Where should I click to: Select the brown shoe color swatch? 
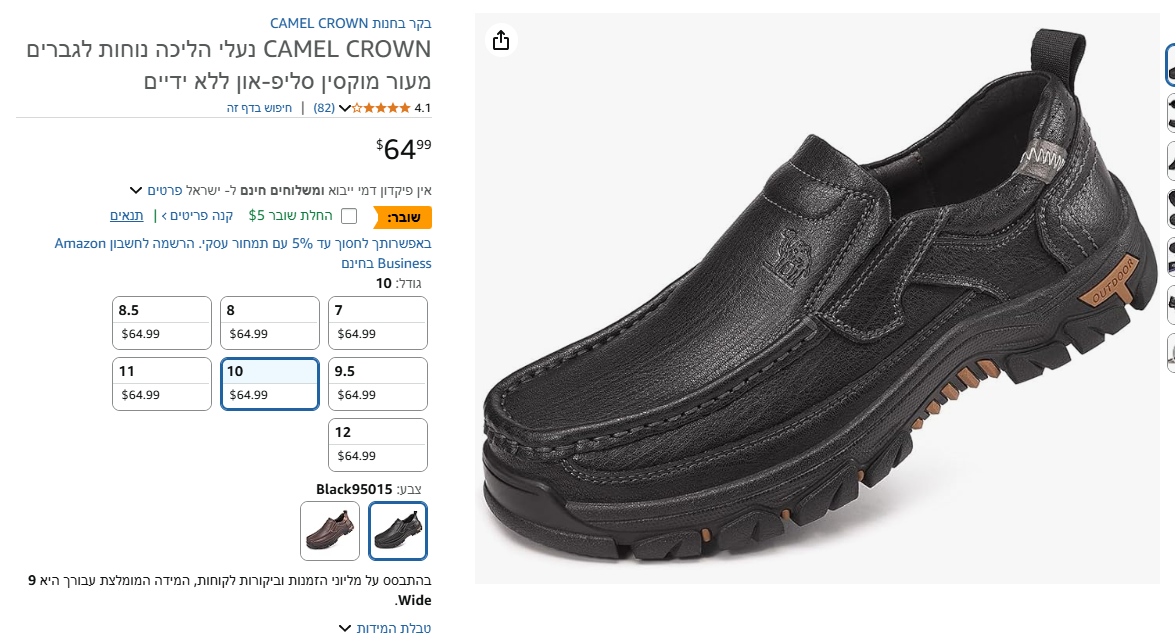coord(330,530)
